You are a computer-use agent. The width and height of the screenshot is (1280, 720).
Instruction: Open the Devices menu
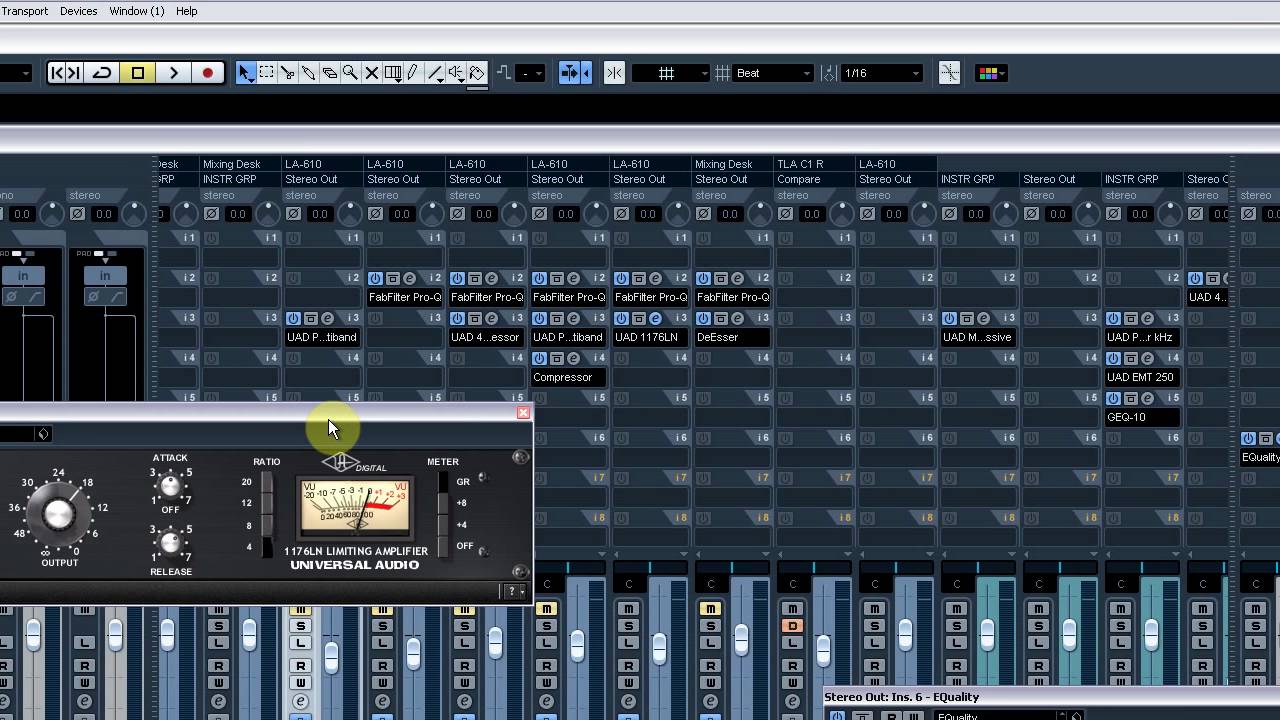[x=78, y=11]
